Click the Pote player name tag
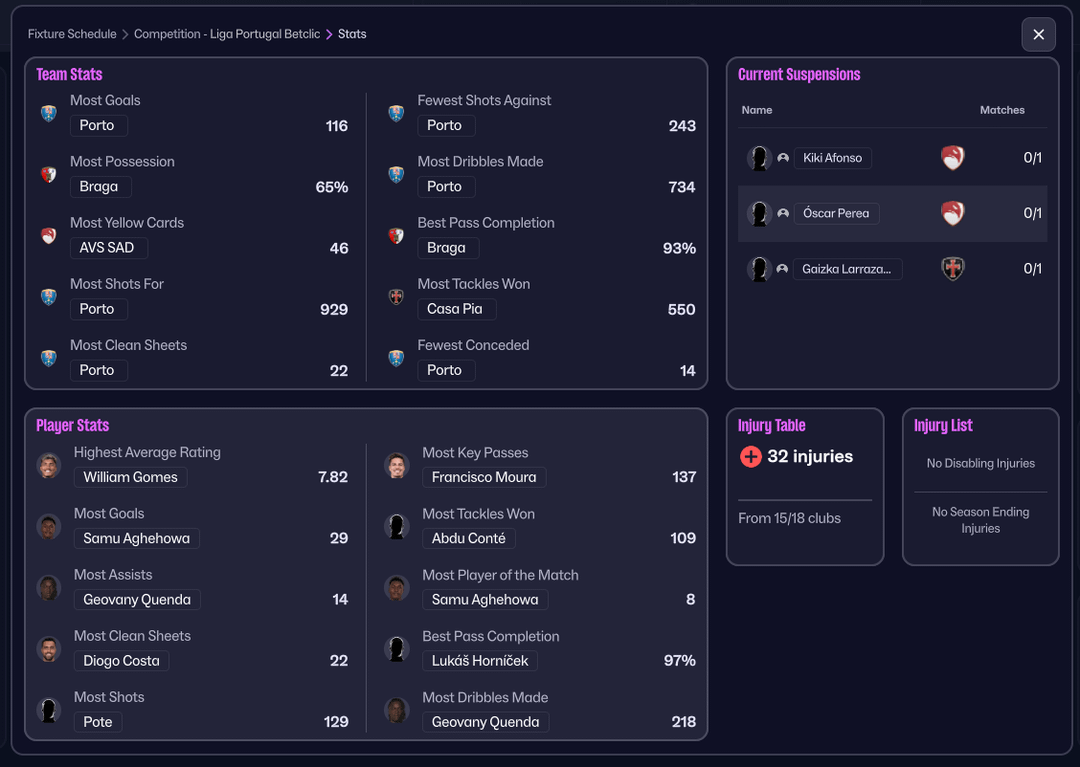 [98, 721]
